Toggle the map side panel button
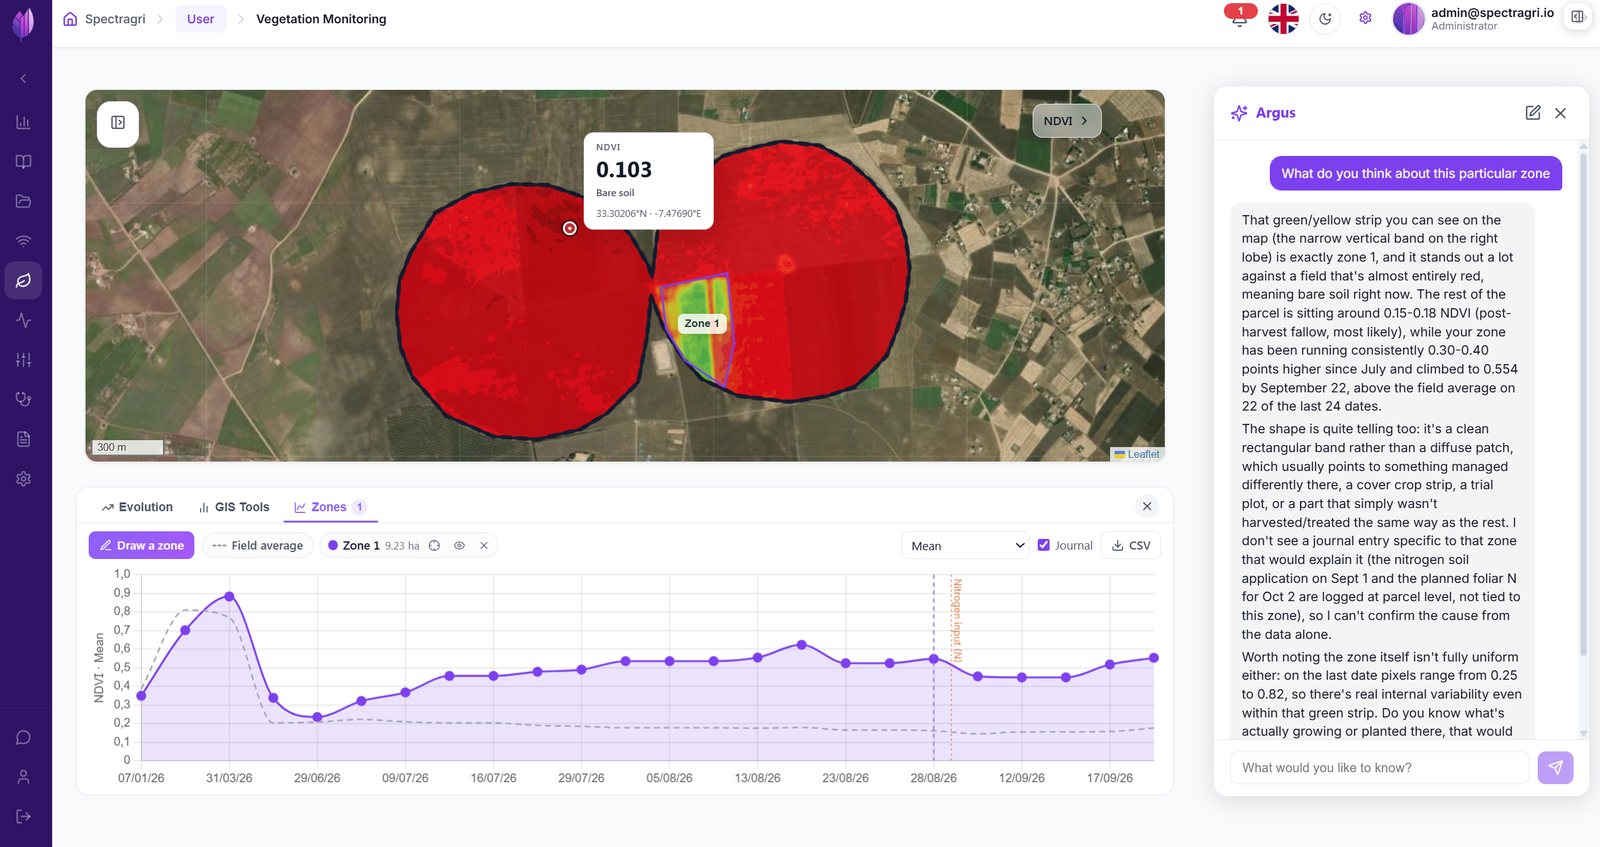This screenshot has height=847, width=1600. [x=118, y=123]
